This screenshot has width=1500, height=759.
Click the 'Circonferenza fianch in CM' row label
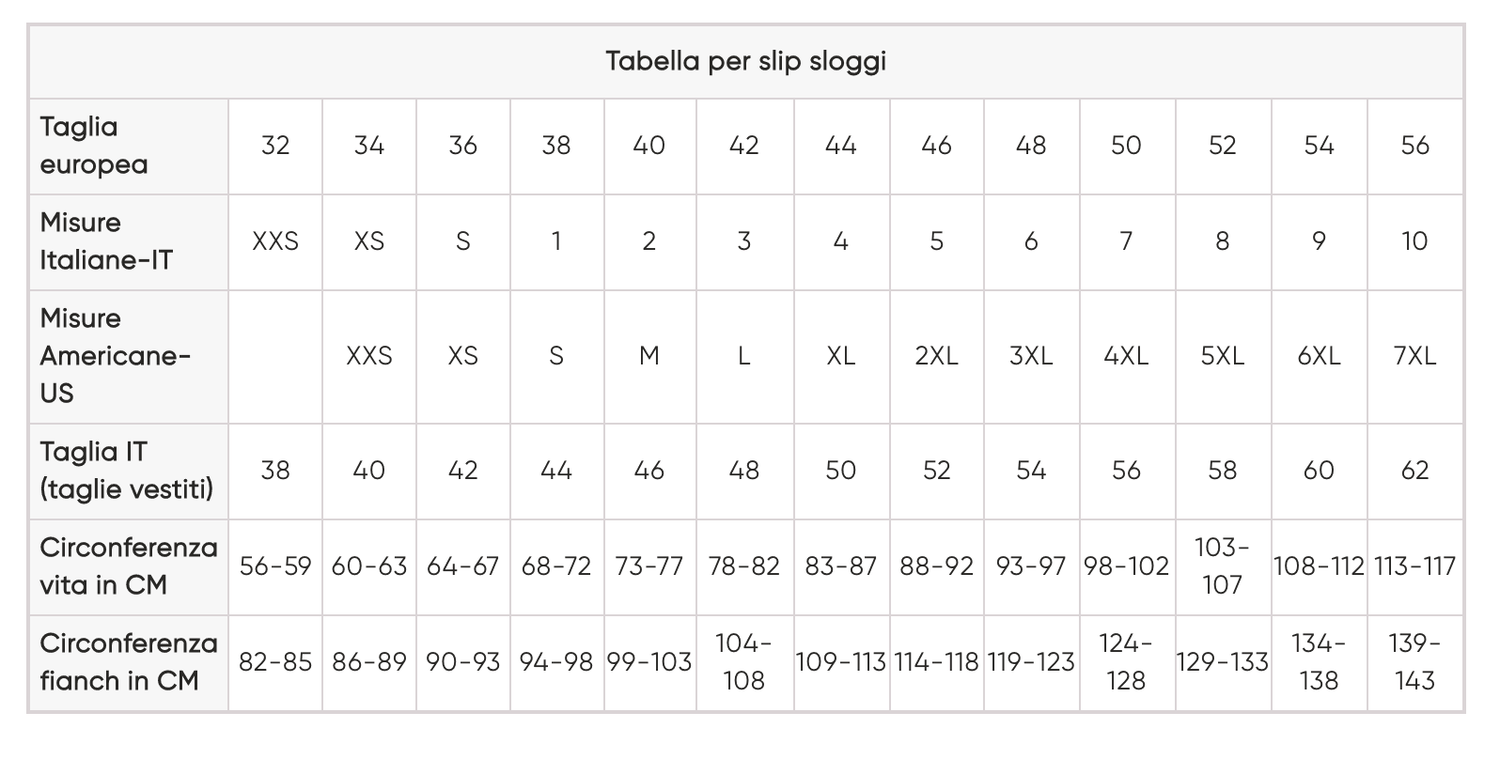click(x=128, y=662)
